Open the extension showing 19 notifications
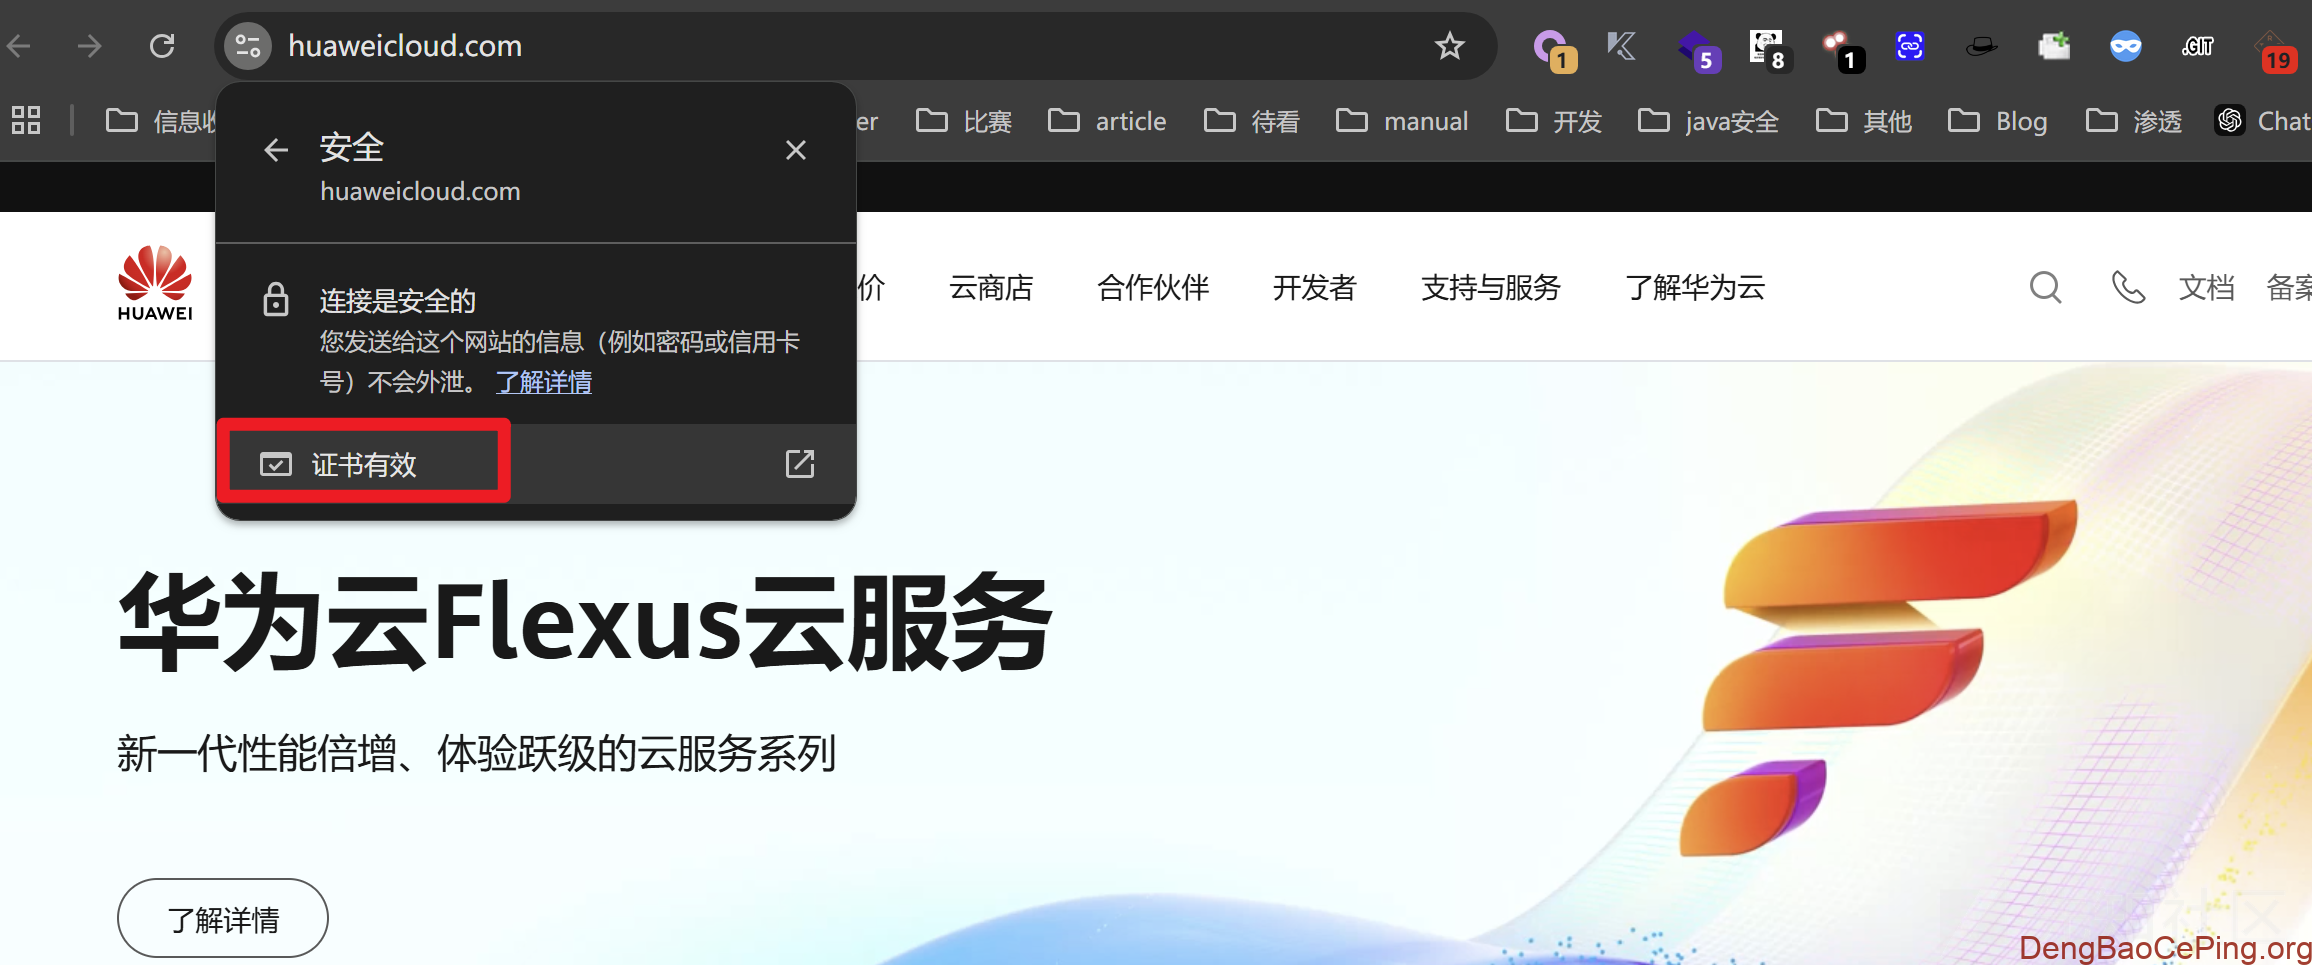Image resolution: width=2312 pixels, height=965 pixels. (2277, 46)
